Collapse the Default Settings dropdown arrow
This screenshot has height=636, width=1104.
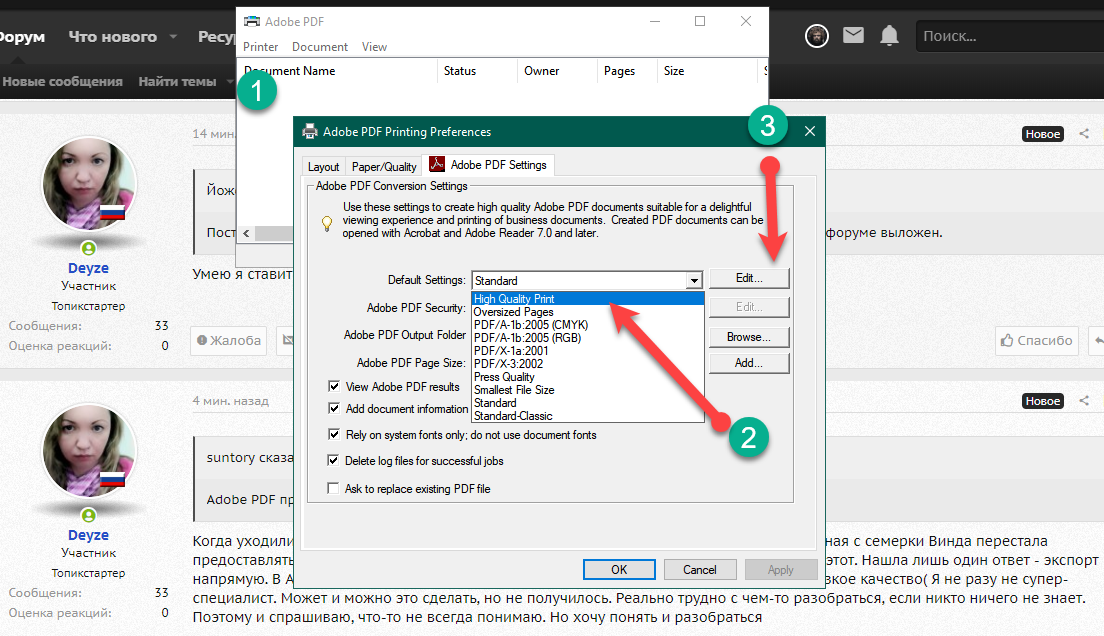tap(694, 280)
